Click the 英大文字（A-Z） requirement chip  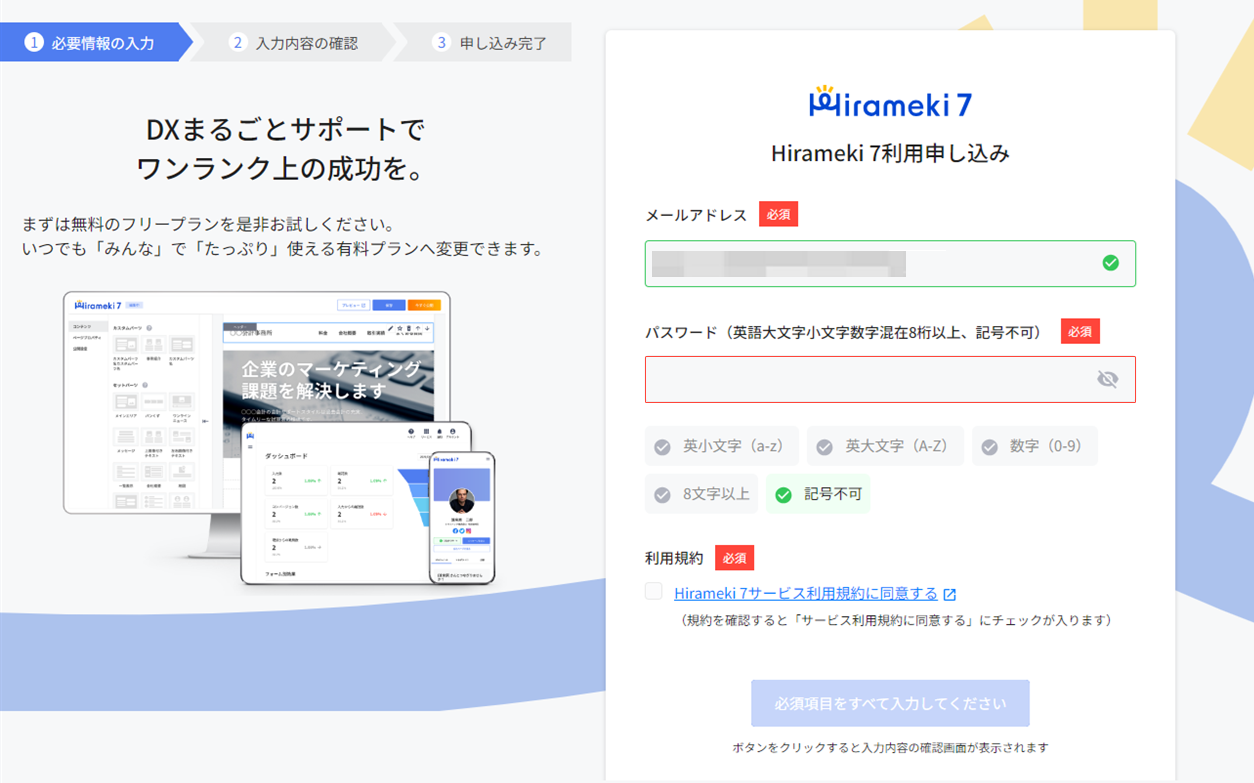(x=885, y=446)
